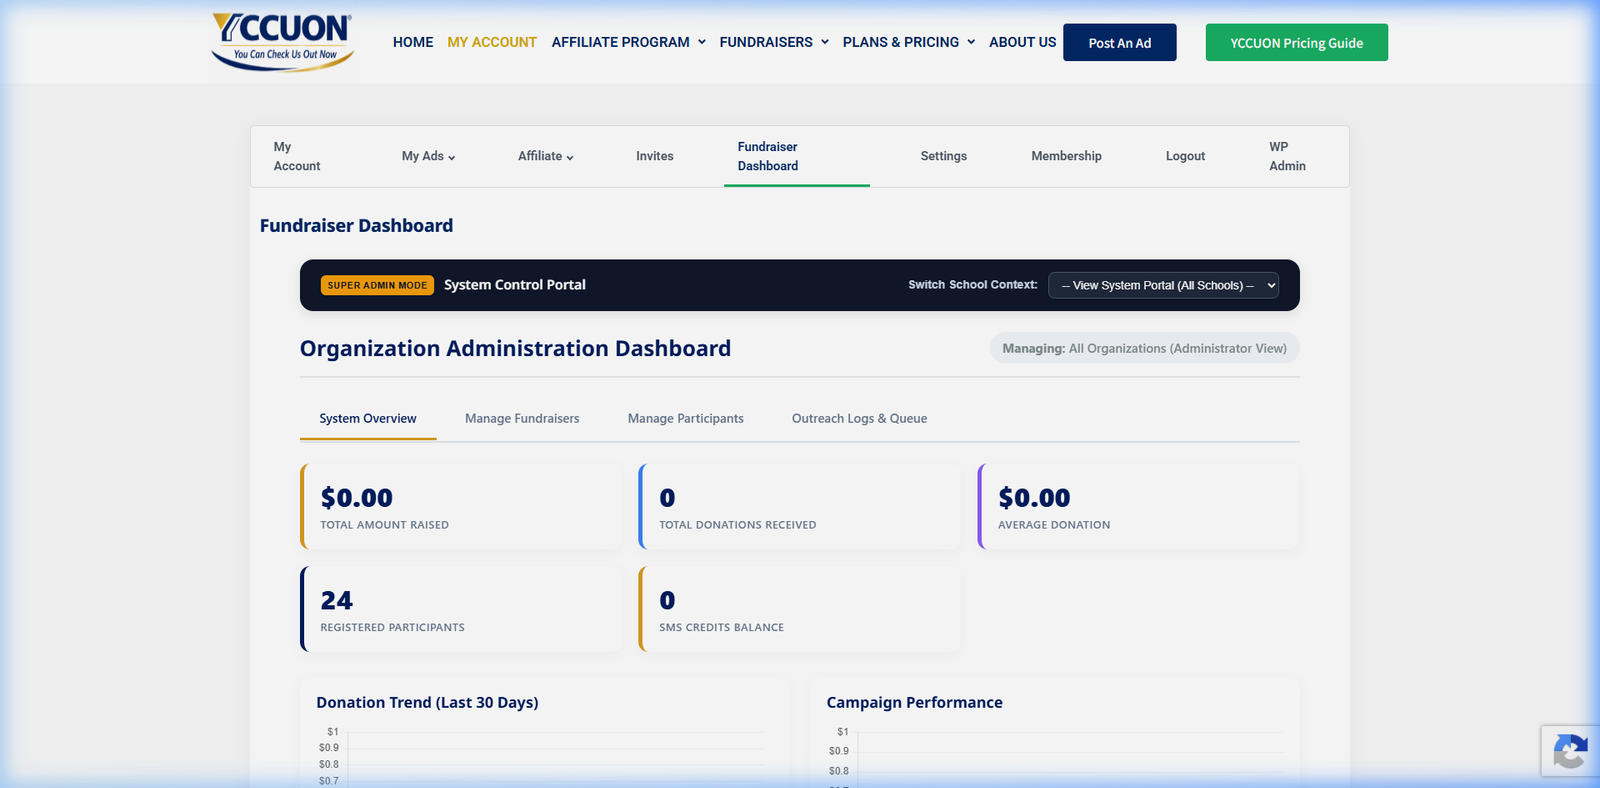Screen dimensions: 1600x788
Task: Click the SUPER ADMIN MODE badge
Action: coord(377,285)
